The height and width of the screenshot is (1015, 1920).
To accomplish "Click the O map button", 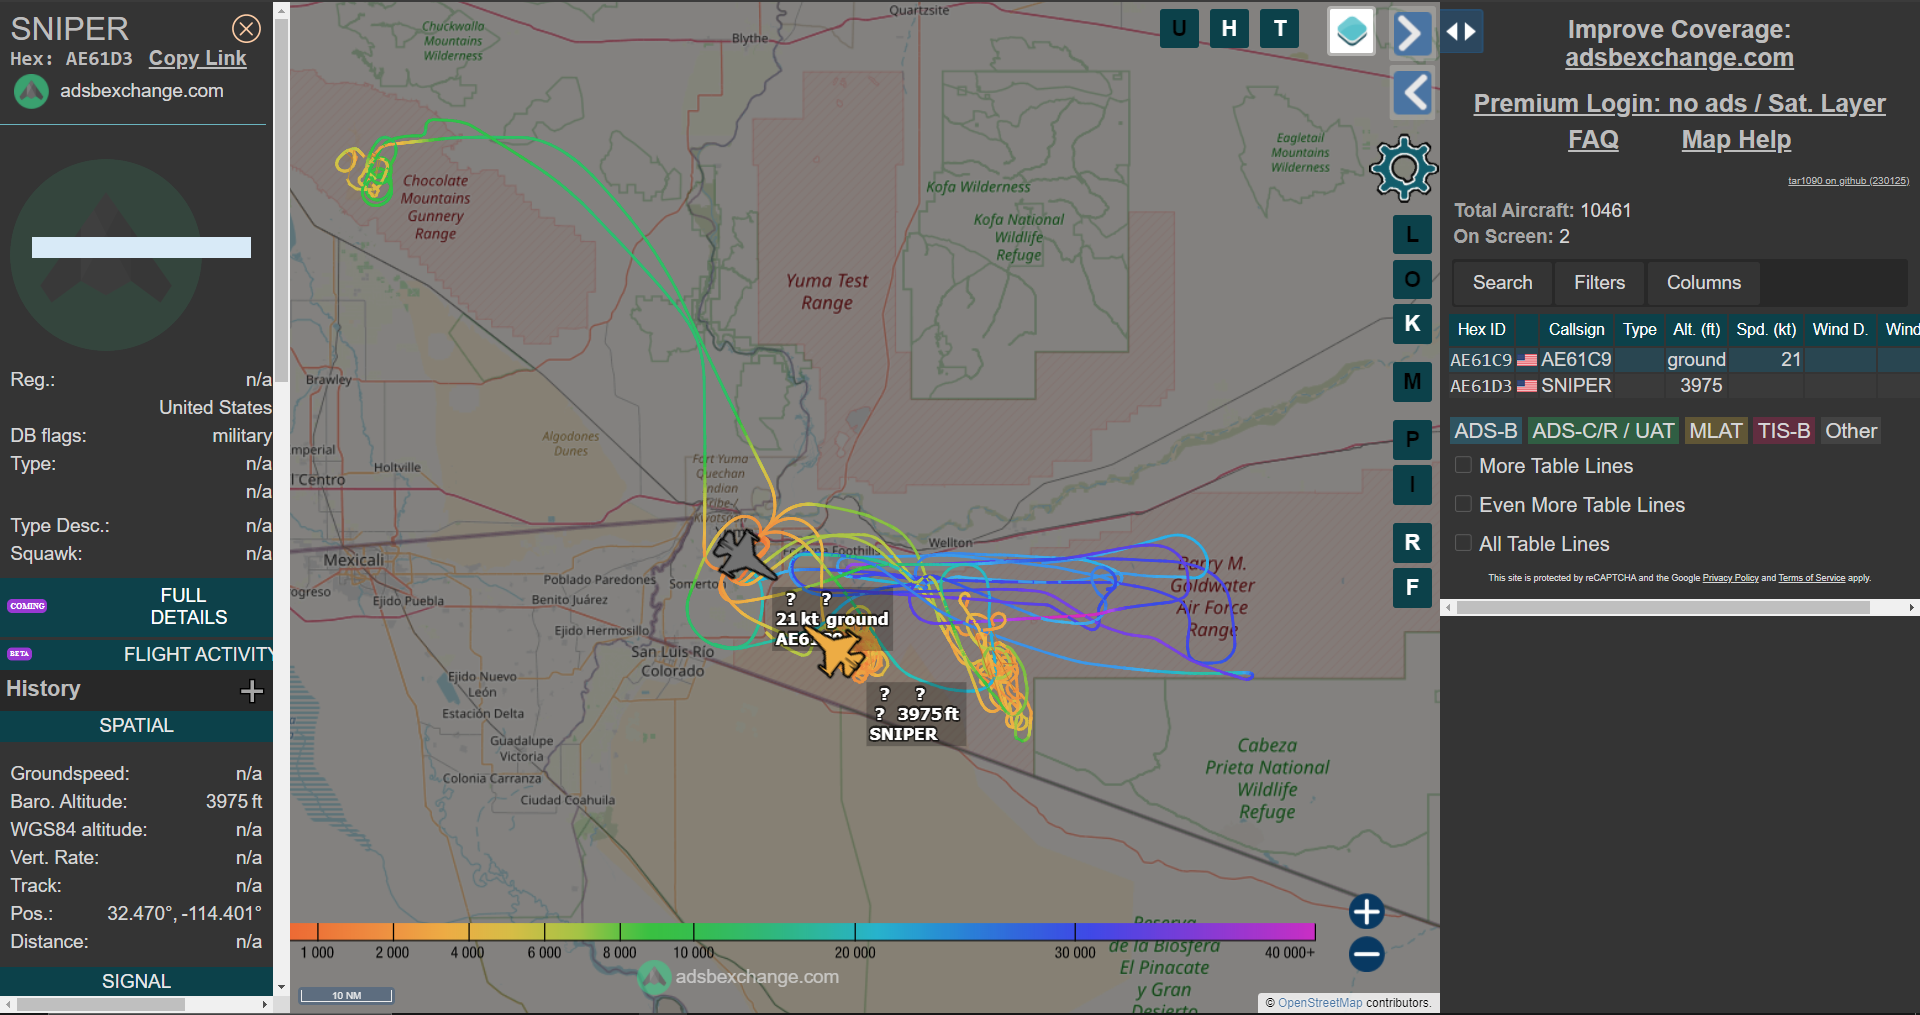I will click(x=1412, y=279).
